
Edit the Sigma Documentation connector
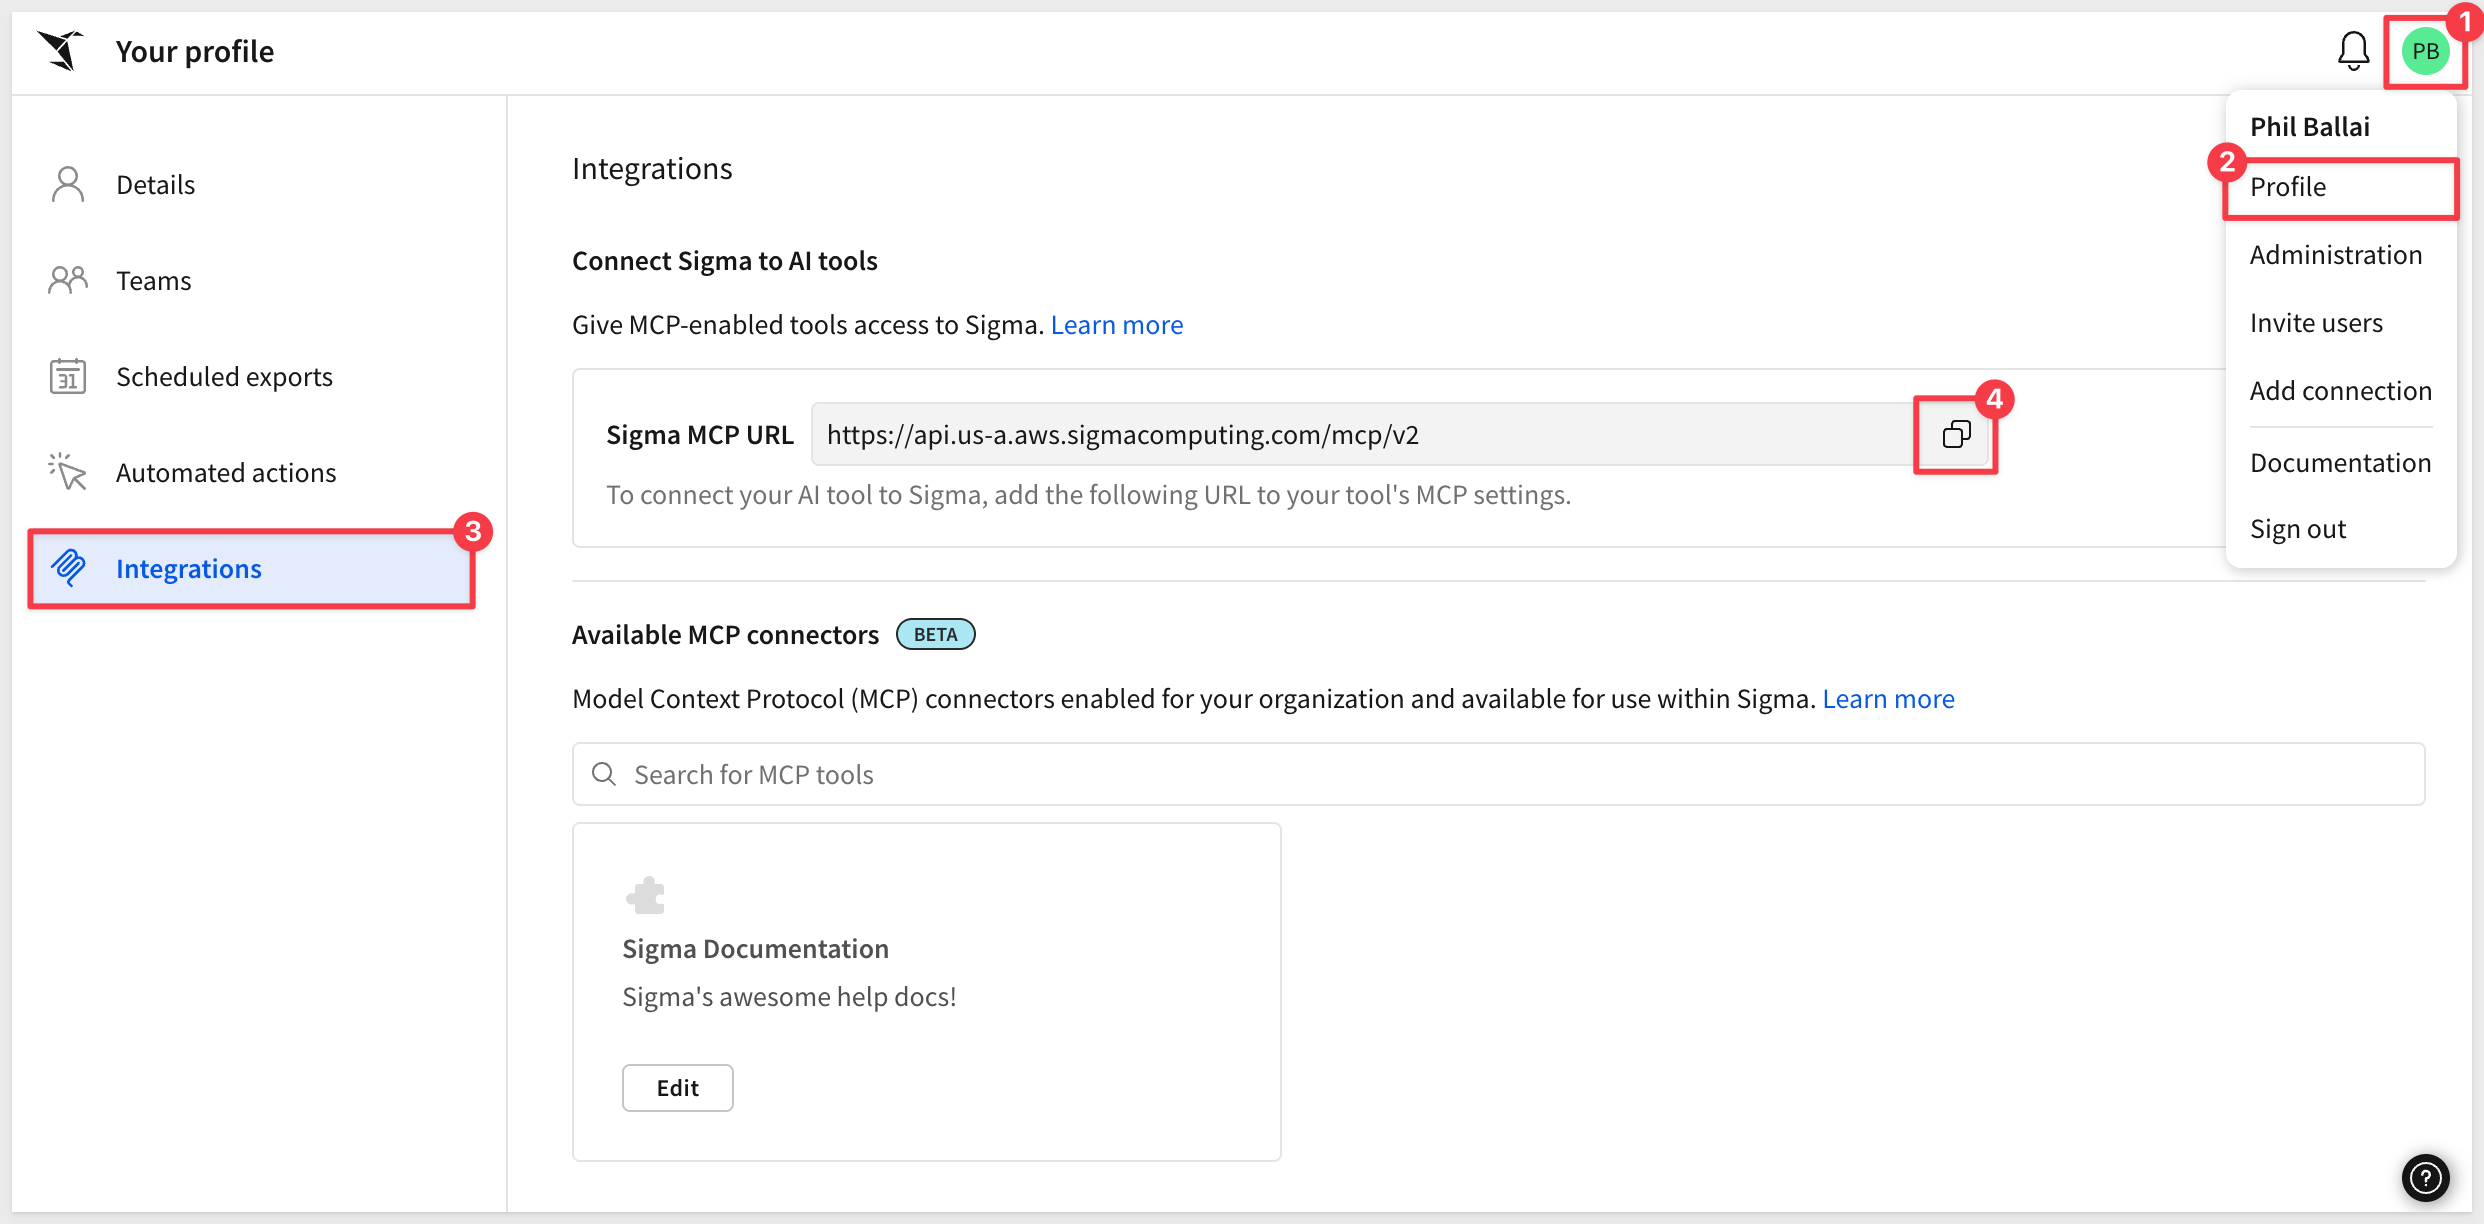(x=677, y=1088)
